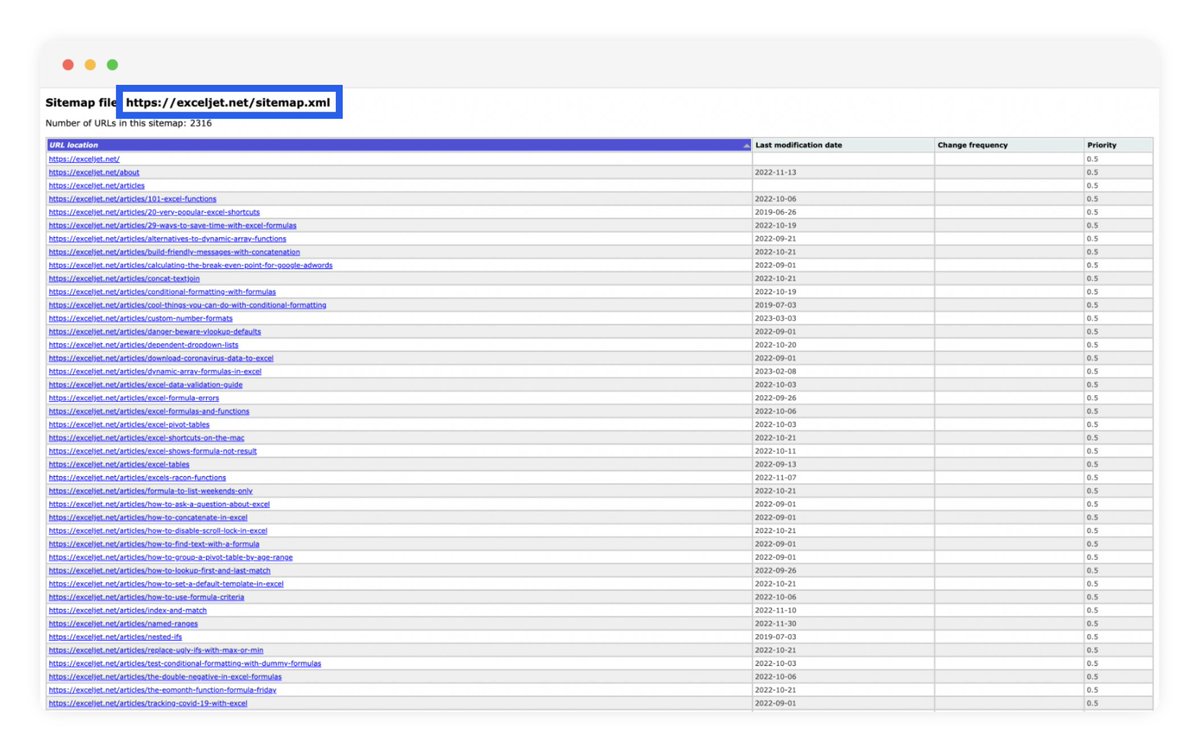Click the 'Number of URLs in this sitemap: 2316' text

coord(128,123)
